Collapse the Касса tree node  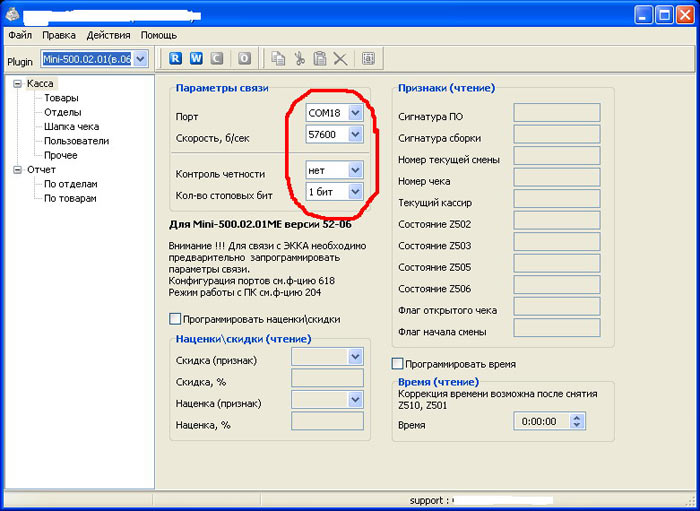tap(17, 84)
